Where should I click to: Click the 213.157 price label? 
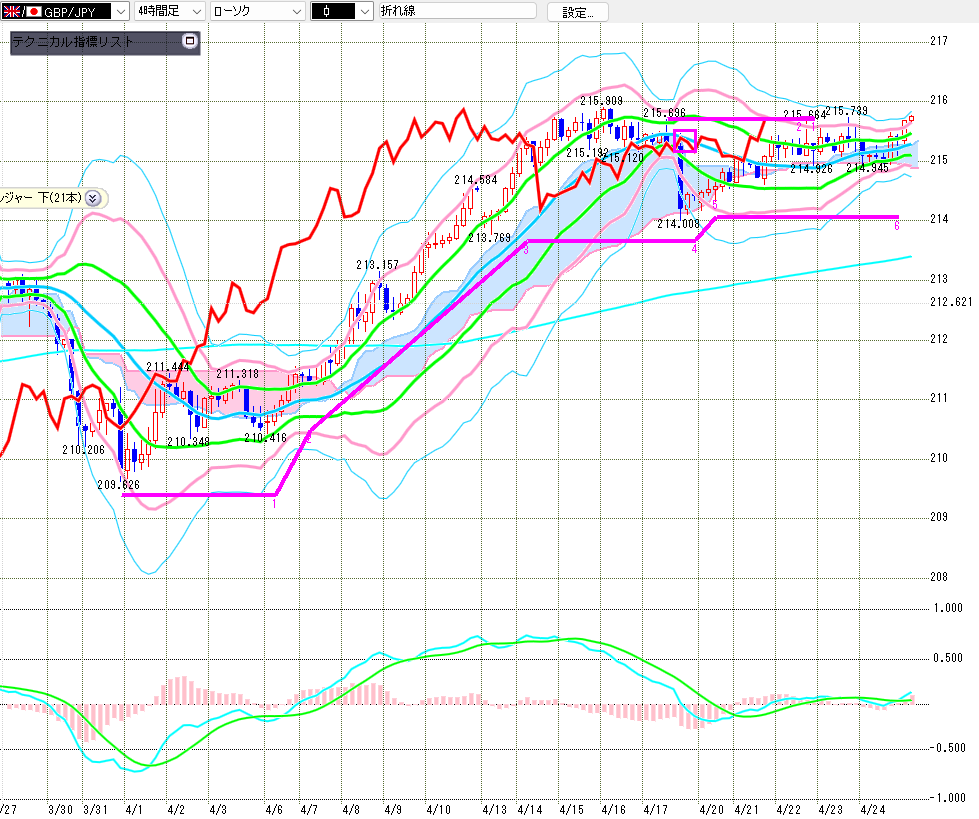(x=377, y=265)
